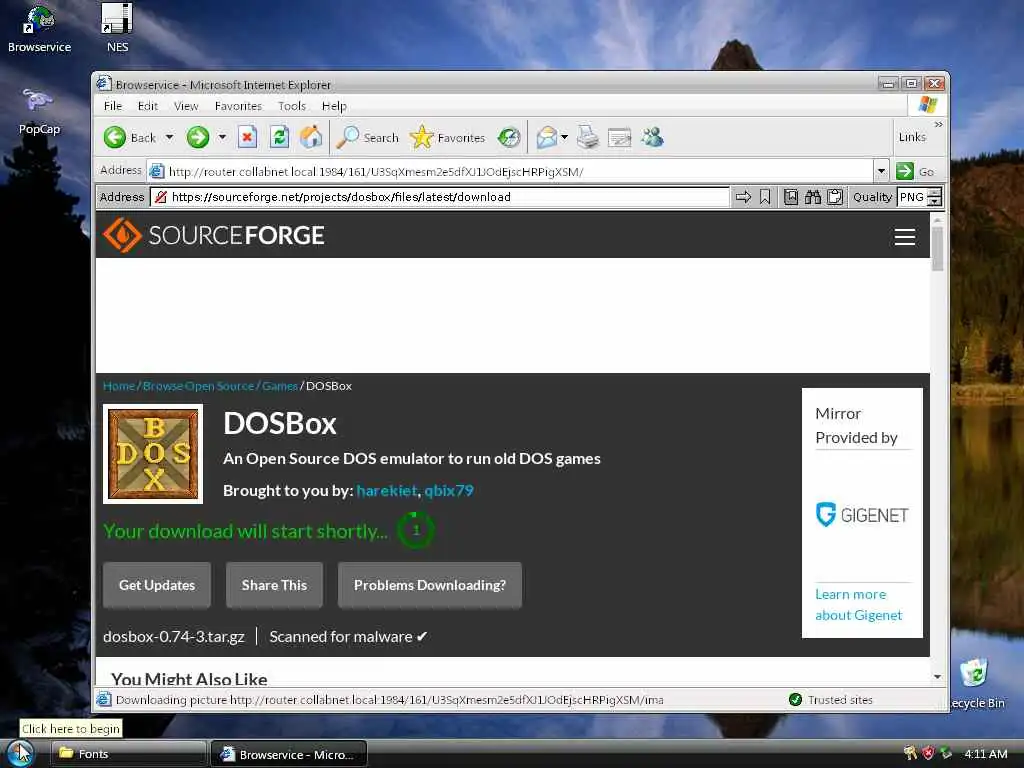Click the download countdown progress circle

pyautogui.click(x=416, y=530)
